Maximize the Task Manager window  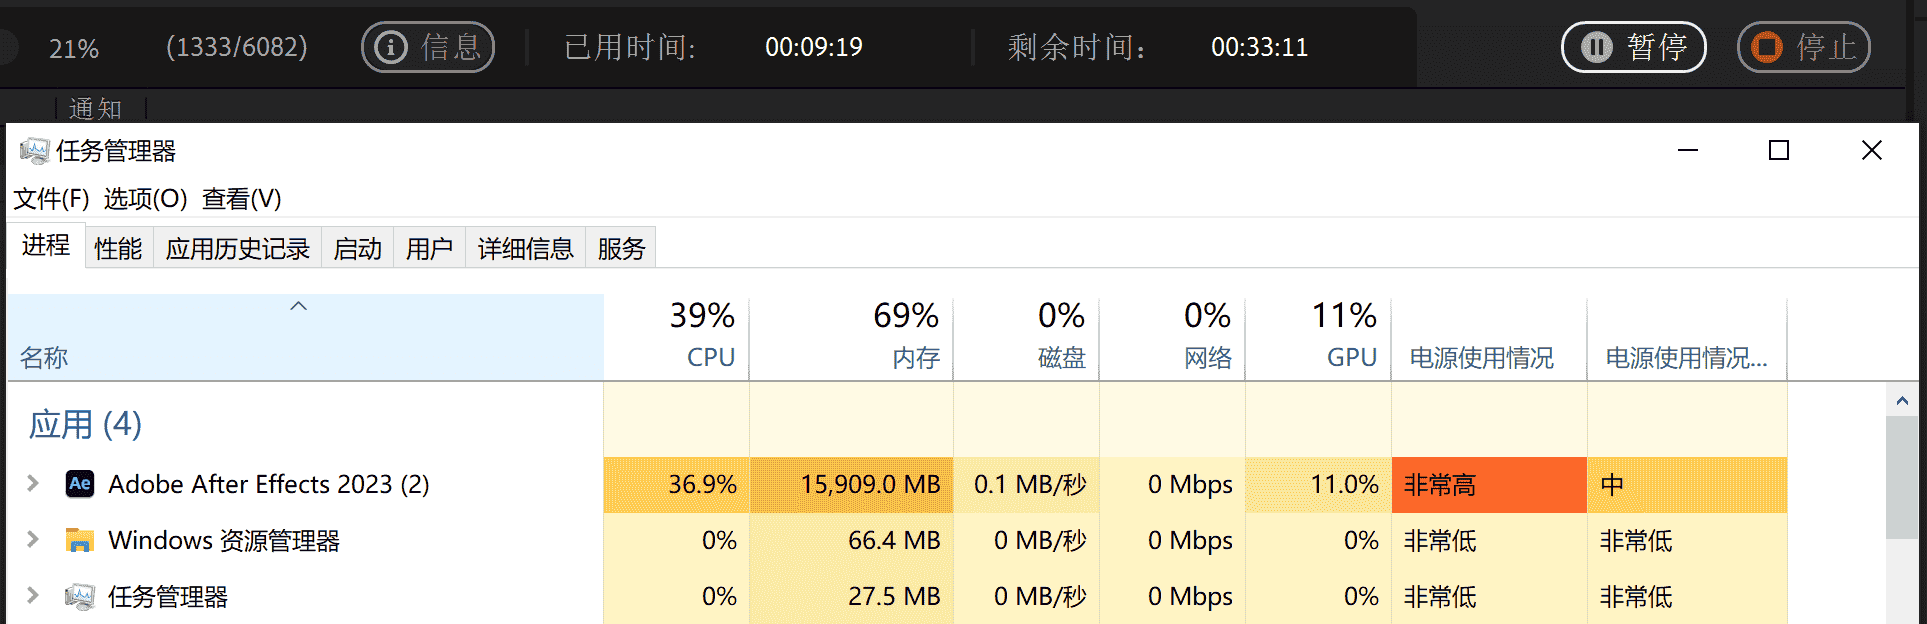tap(1779, 151)
